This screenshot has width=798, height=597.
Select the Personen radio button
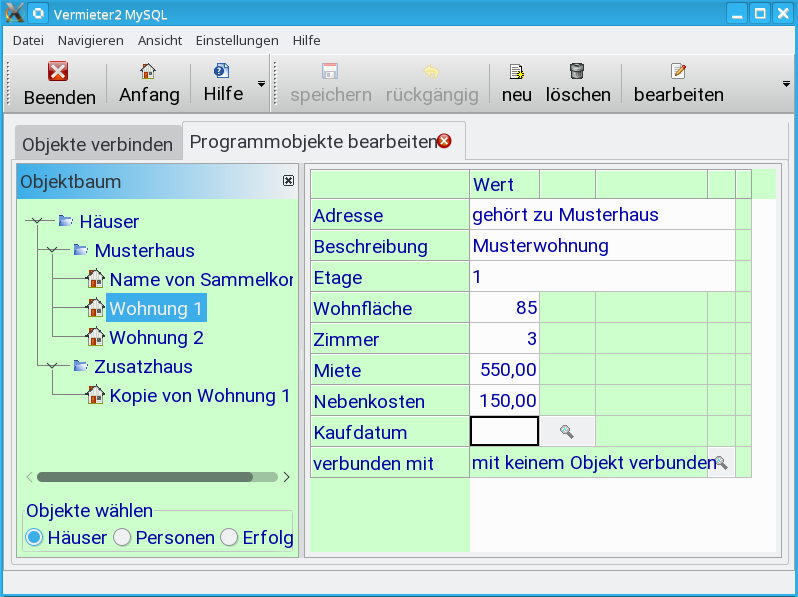[123, 538]
